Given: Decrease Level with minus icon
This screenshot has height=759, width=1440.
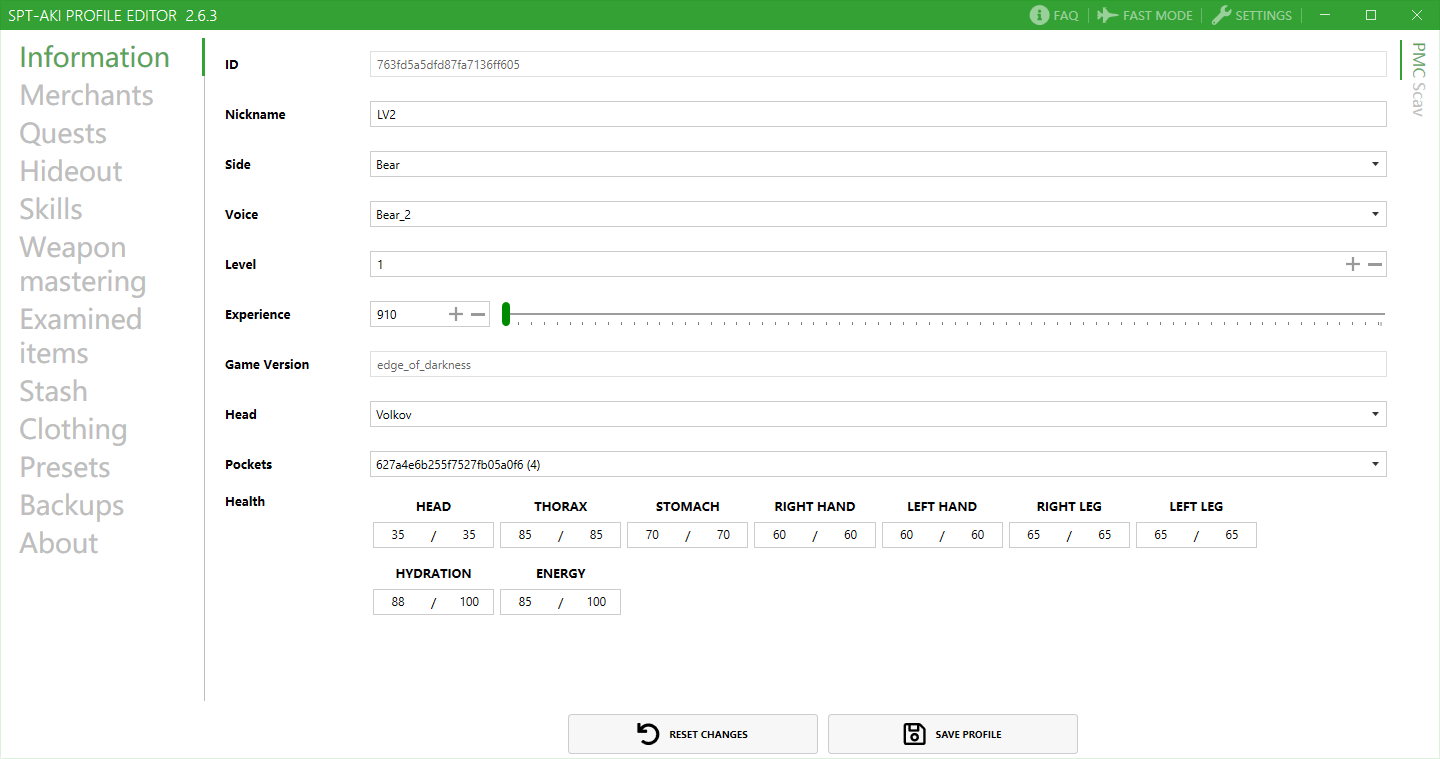Looking at the screenshot, I should pos(1375,264).
